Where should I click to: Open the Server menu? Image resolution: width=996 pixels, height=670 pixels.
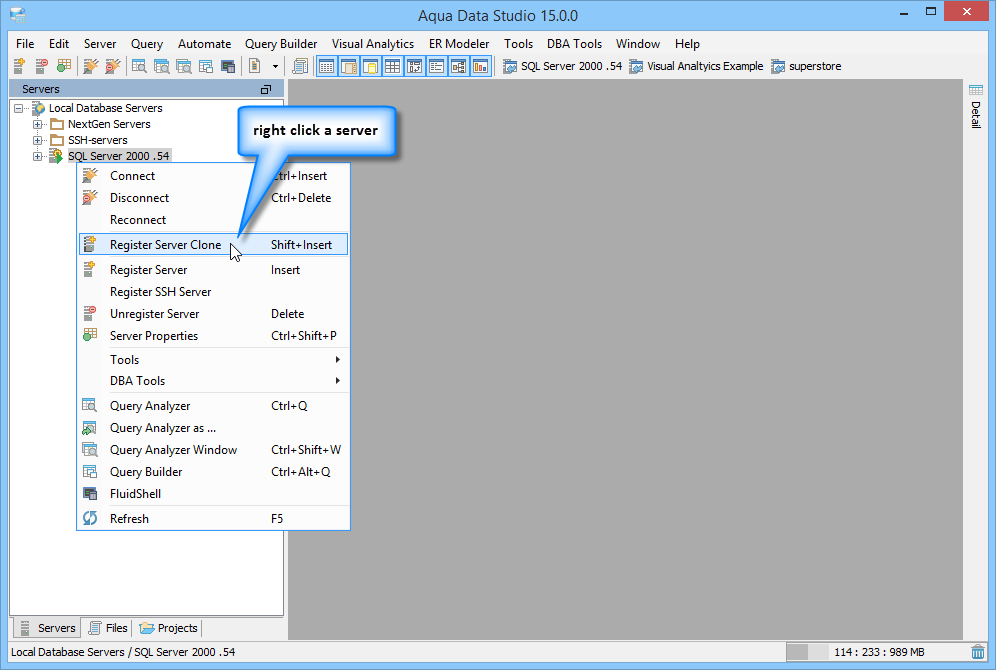coord(100,44)
